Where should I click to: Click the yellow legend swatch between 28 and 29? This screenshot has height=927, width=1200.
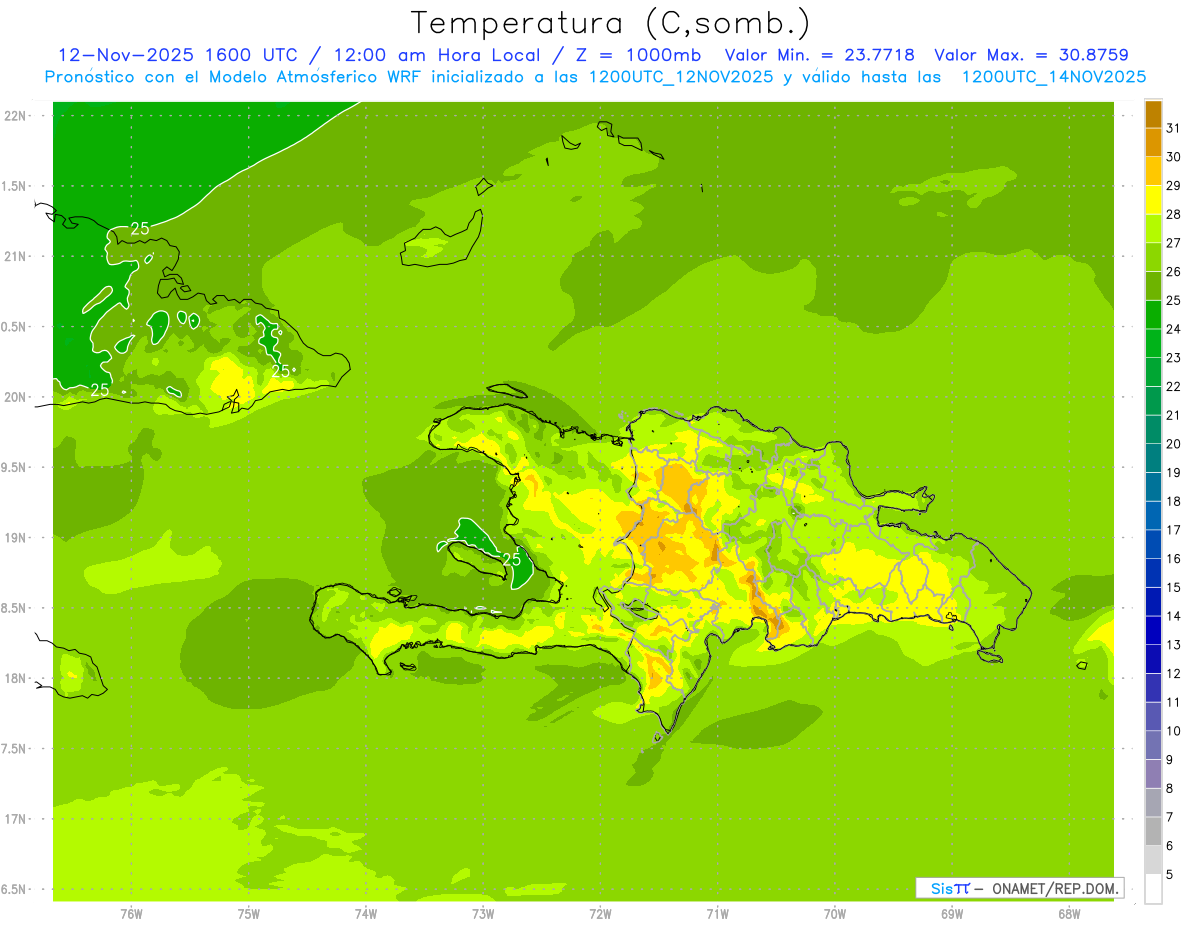pos(1153,200)
